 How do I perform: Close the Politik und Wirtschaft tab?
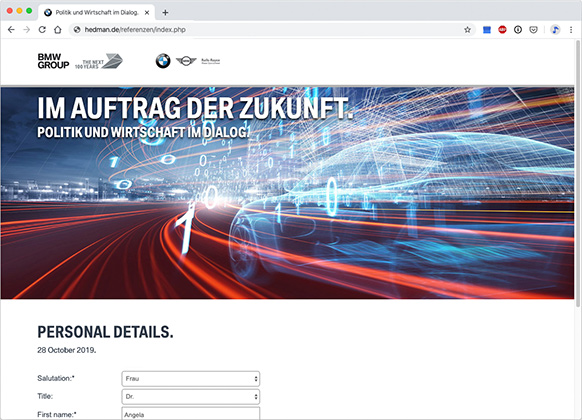147,13
